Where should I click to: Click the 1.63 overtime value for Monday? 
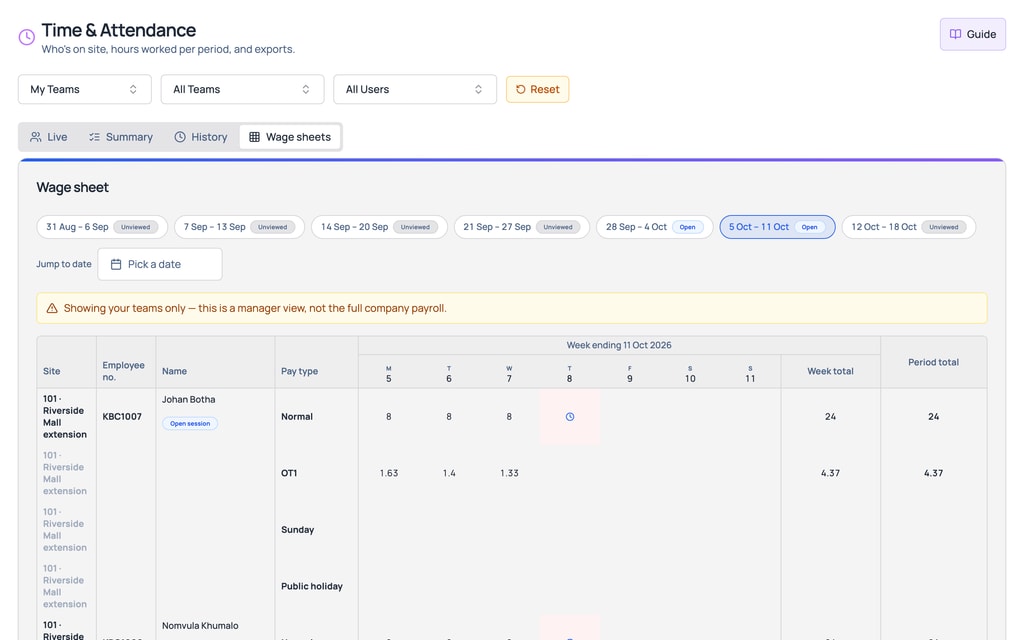(x=389, y=473)
